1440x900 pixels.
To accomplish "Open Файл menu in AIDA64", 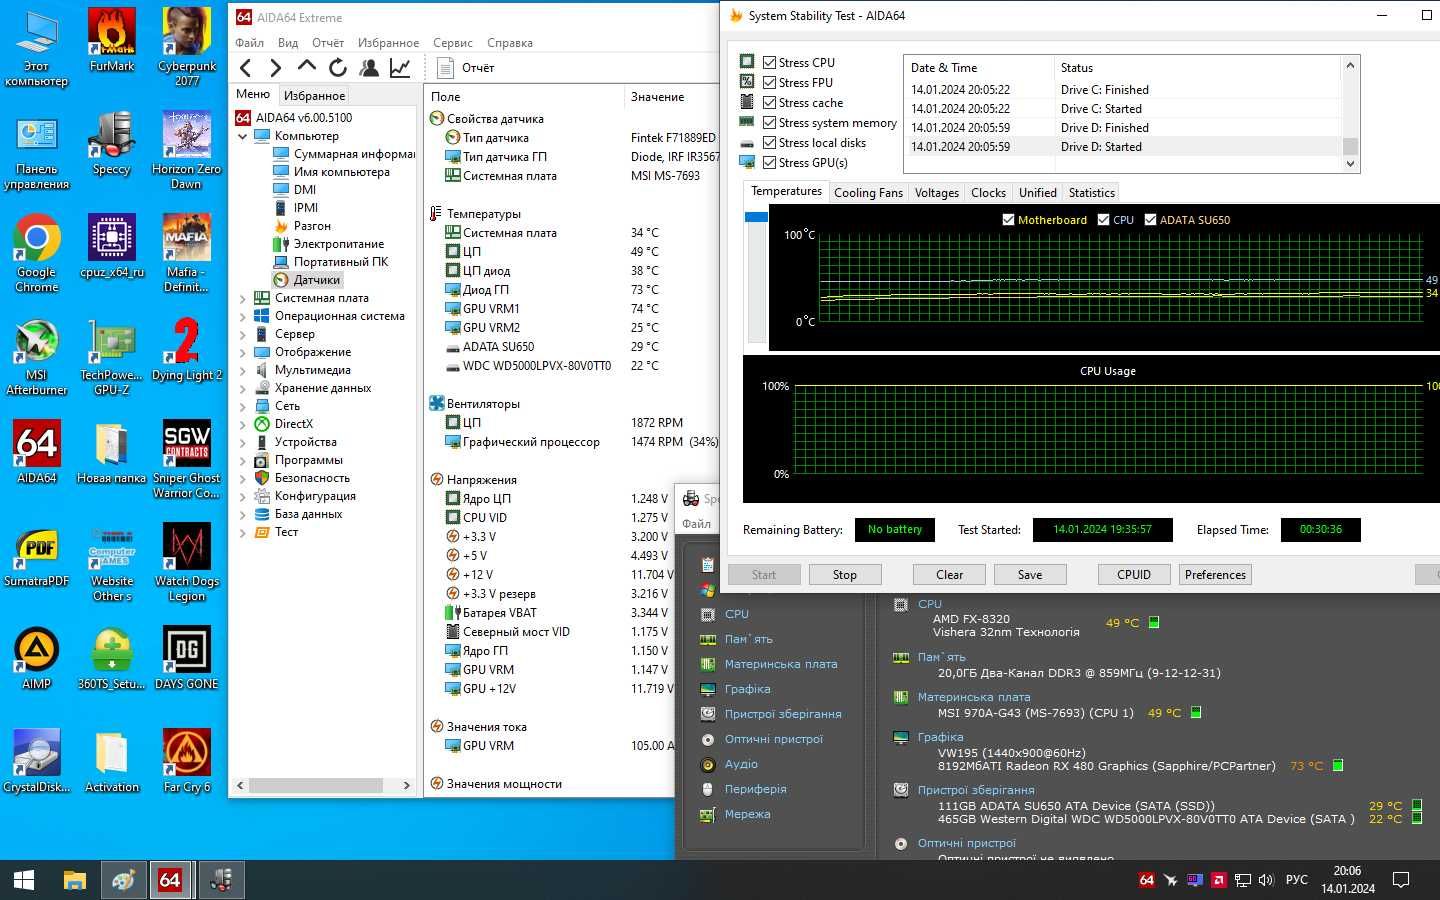I will coord(250,43).
